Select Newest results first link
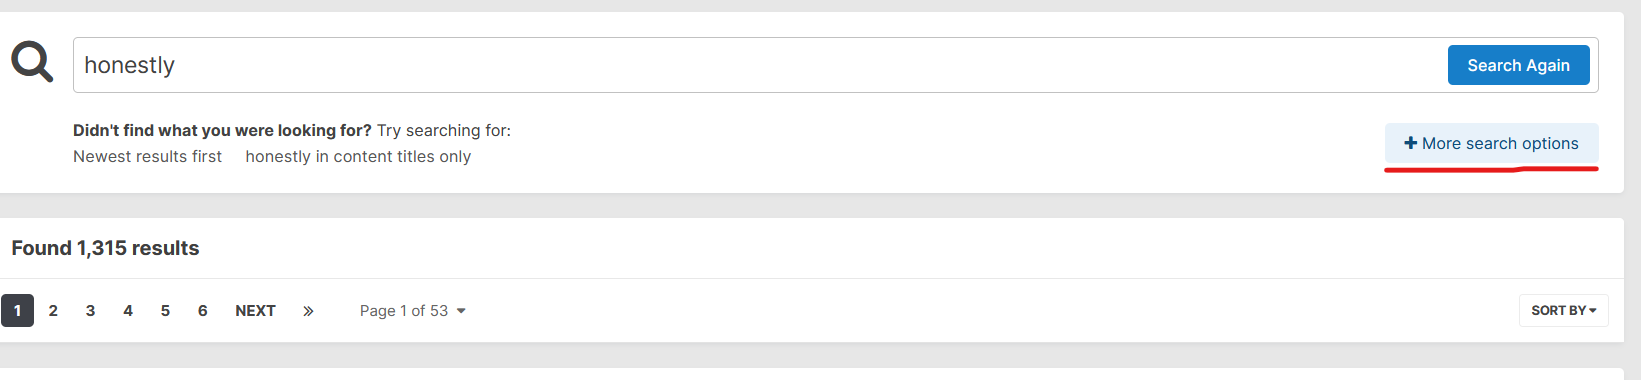Image resolution: width=1641 pixels, height=380 pixels. click(147, 156)
